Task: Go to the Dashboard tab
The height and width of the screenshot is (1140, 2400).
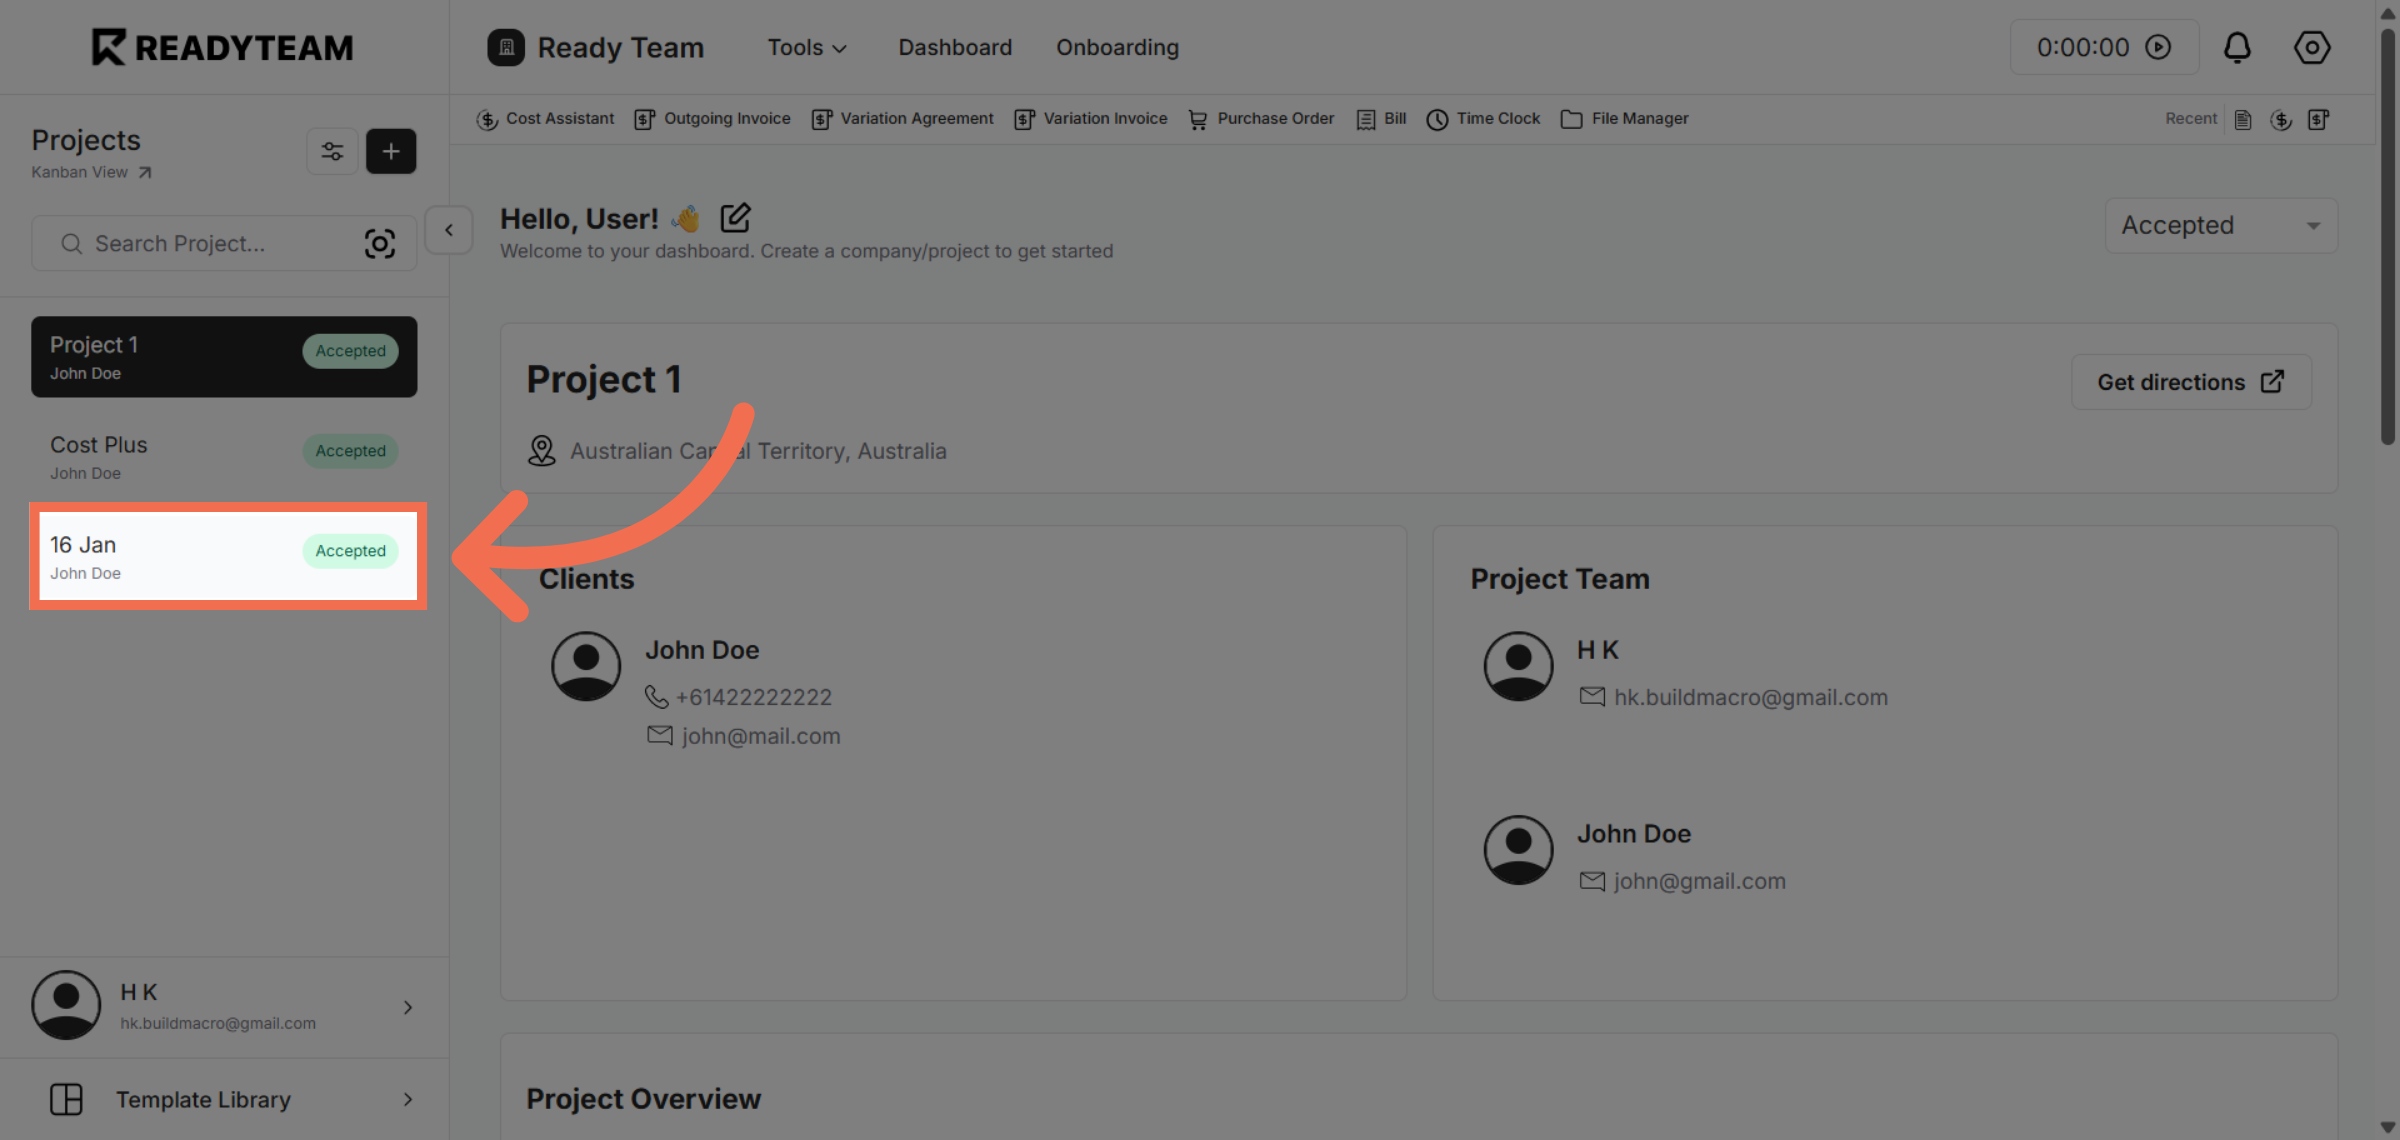Action: pyautogui.click(x=955, y=47)
